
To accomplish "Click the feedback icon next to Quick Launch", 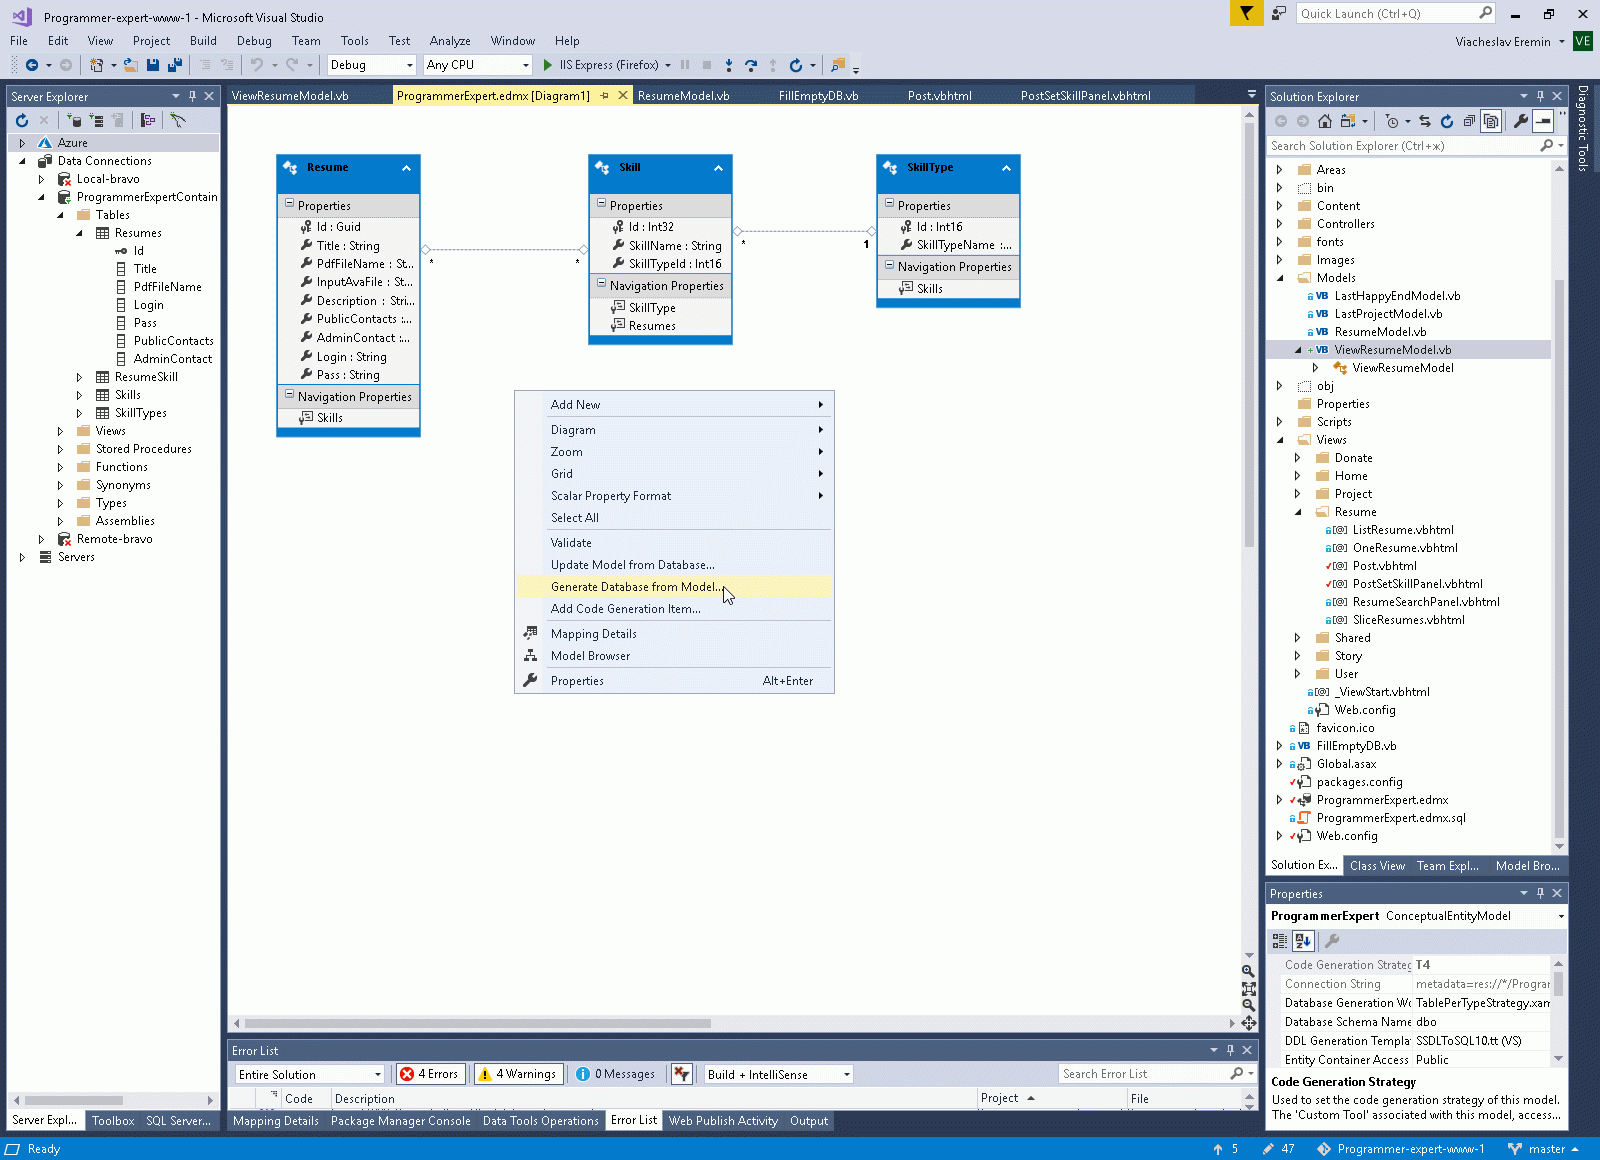I will point(1279,13).
